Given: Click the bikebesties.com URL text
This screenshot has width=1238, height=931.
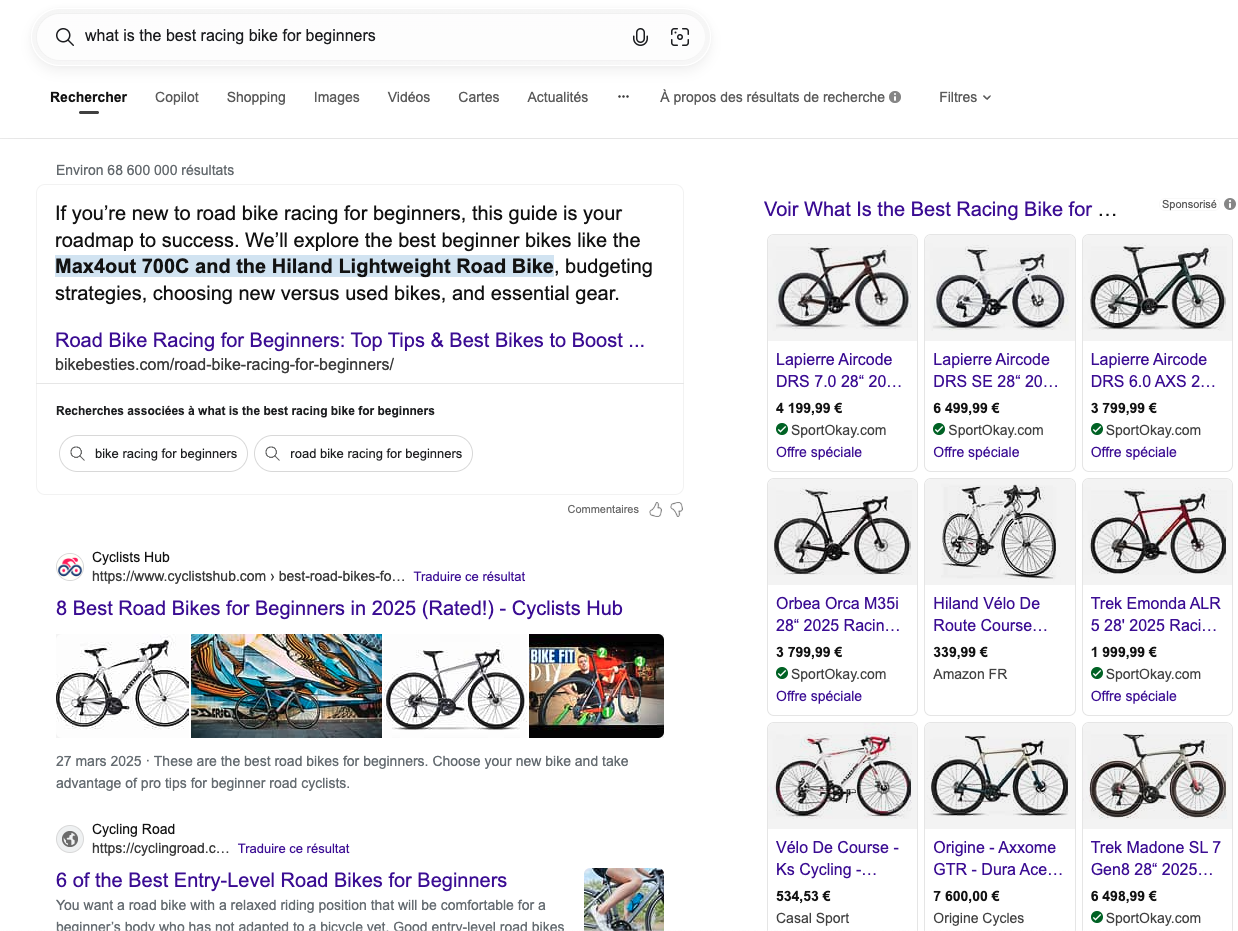Looking at the screenshot, I should pos(225,364).
